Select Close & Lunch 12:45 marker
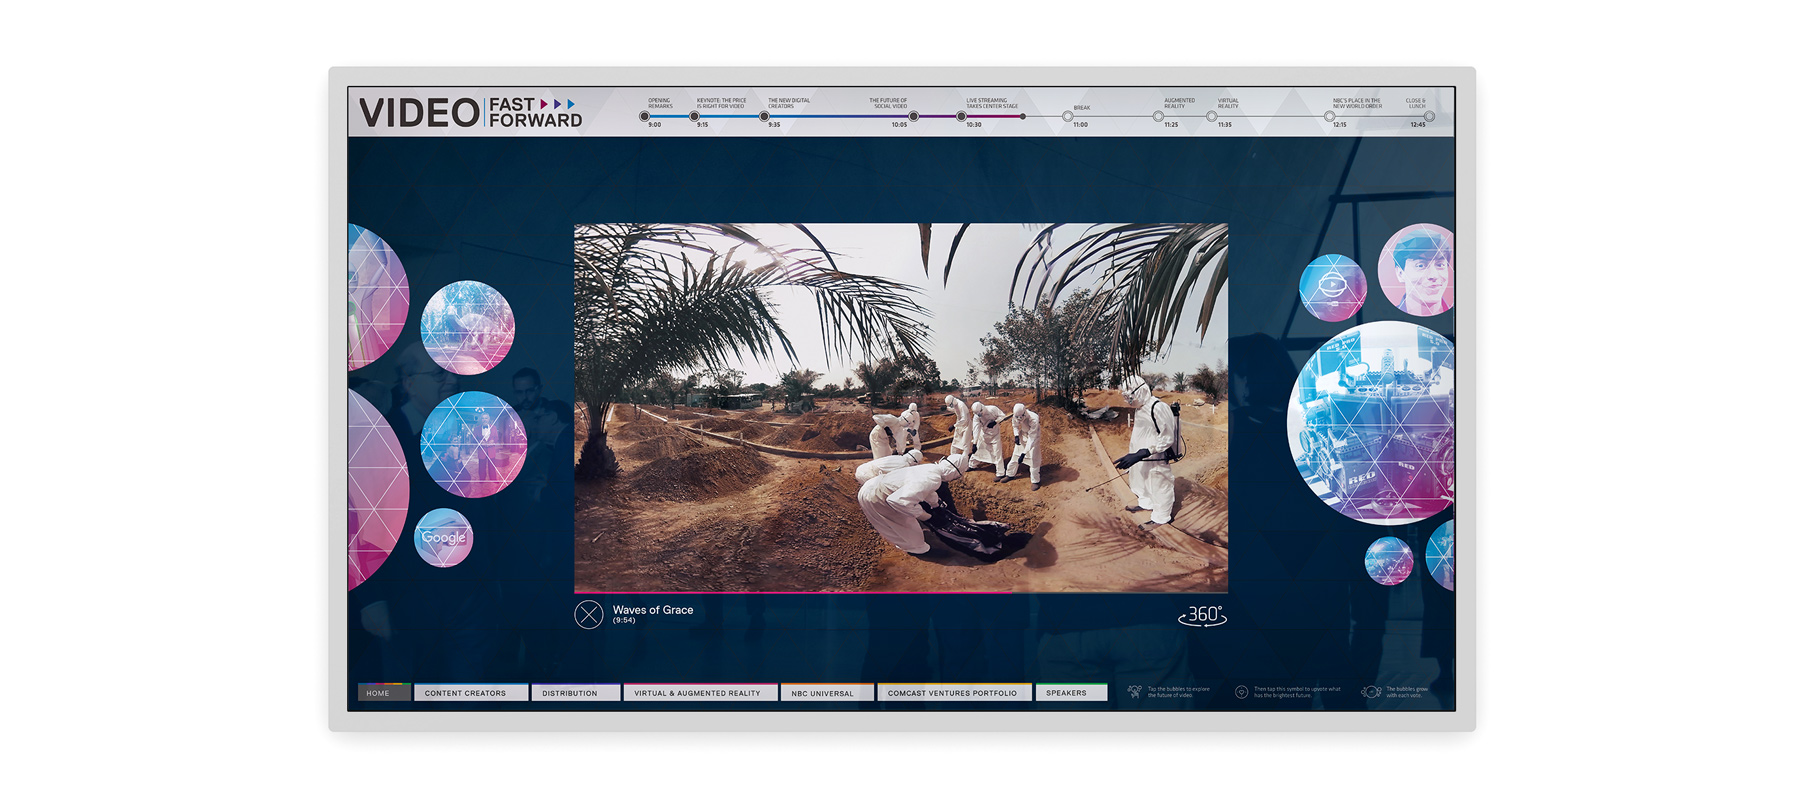Image resolution: width=1800 pixels, height=801 pixels. [x=1430, y=117]
